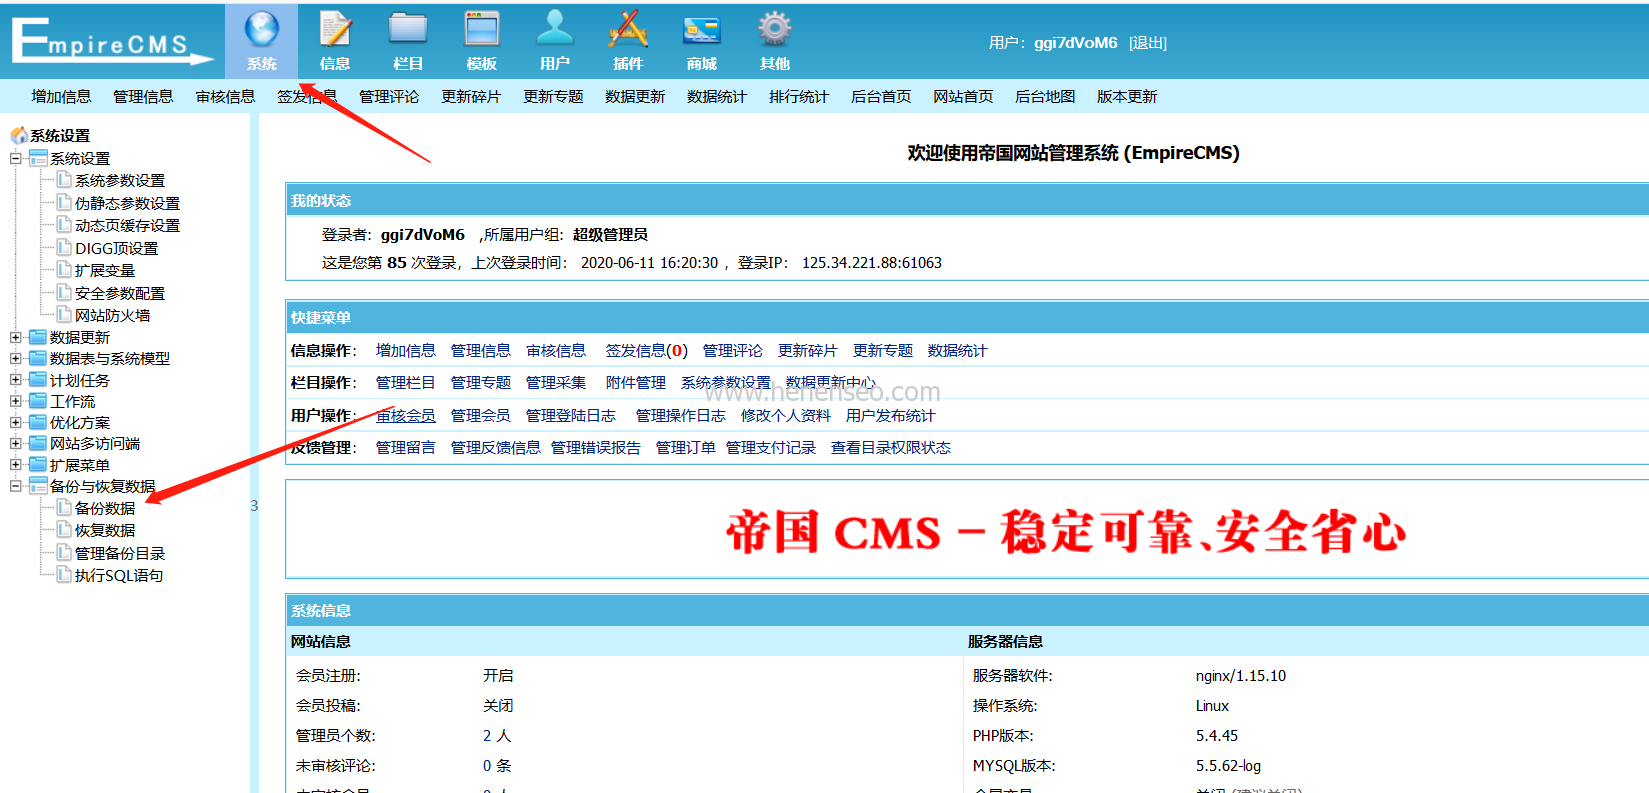Expand the 数据更新 tree node
The width and height of the screenshot is (1649, 793).
pyautogui.click(x=15, y=337)
